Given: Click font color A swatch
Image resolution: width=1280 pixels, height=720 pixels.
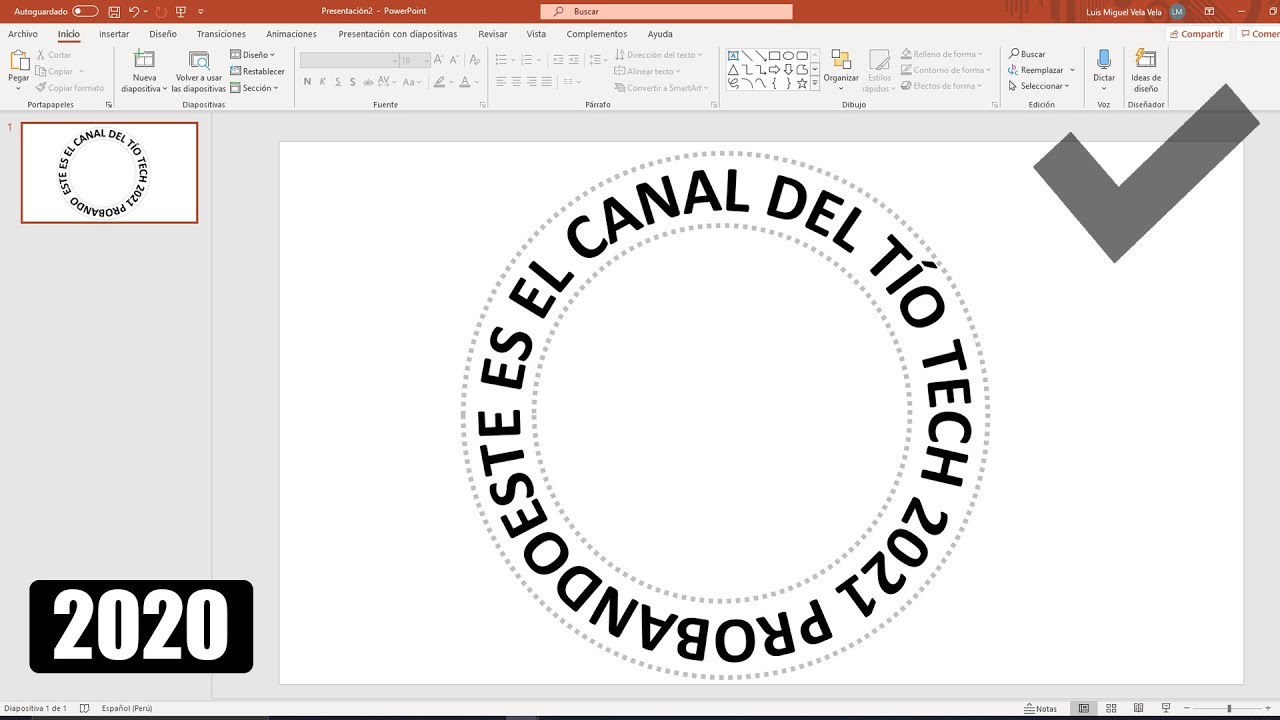Looking at the screenshot, I should point(464,82).
